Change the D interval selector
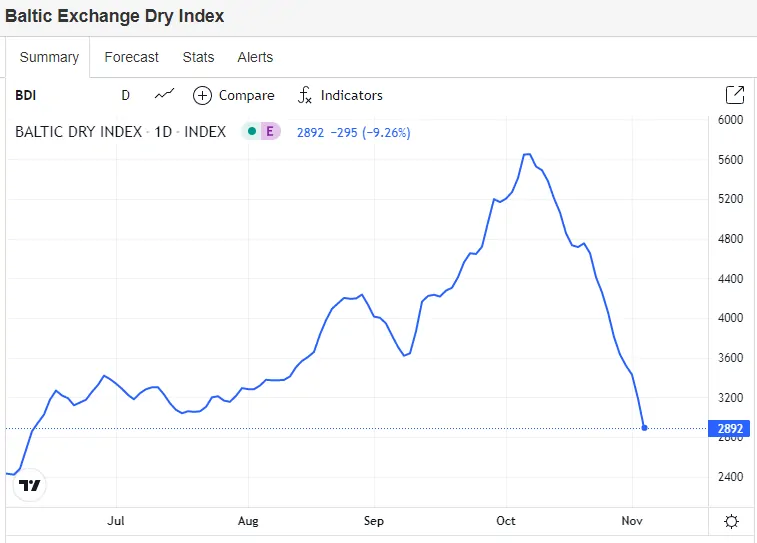The height and width of the screenshot is (543, 757). click(126, 95)
